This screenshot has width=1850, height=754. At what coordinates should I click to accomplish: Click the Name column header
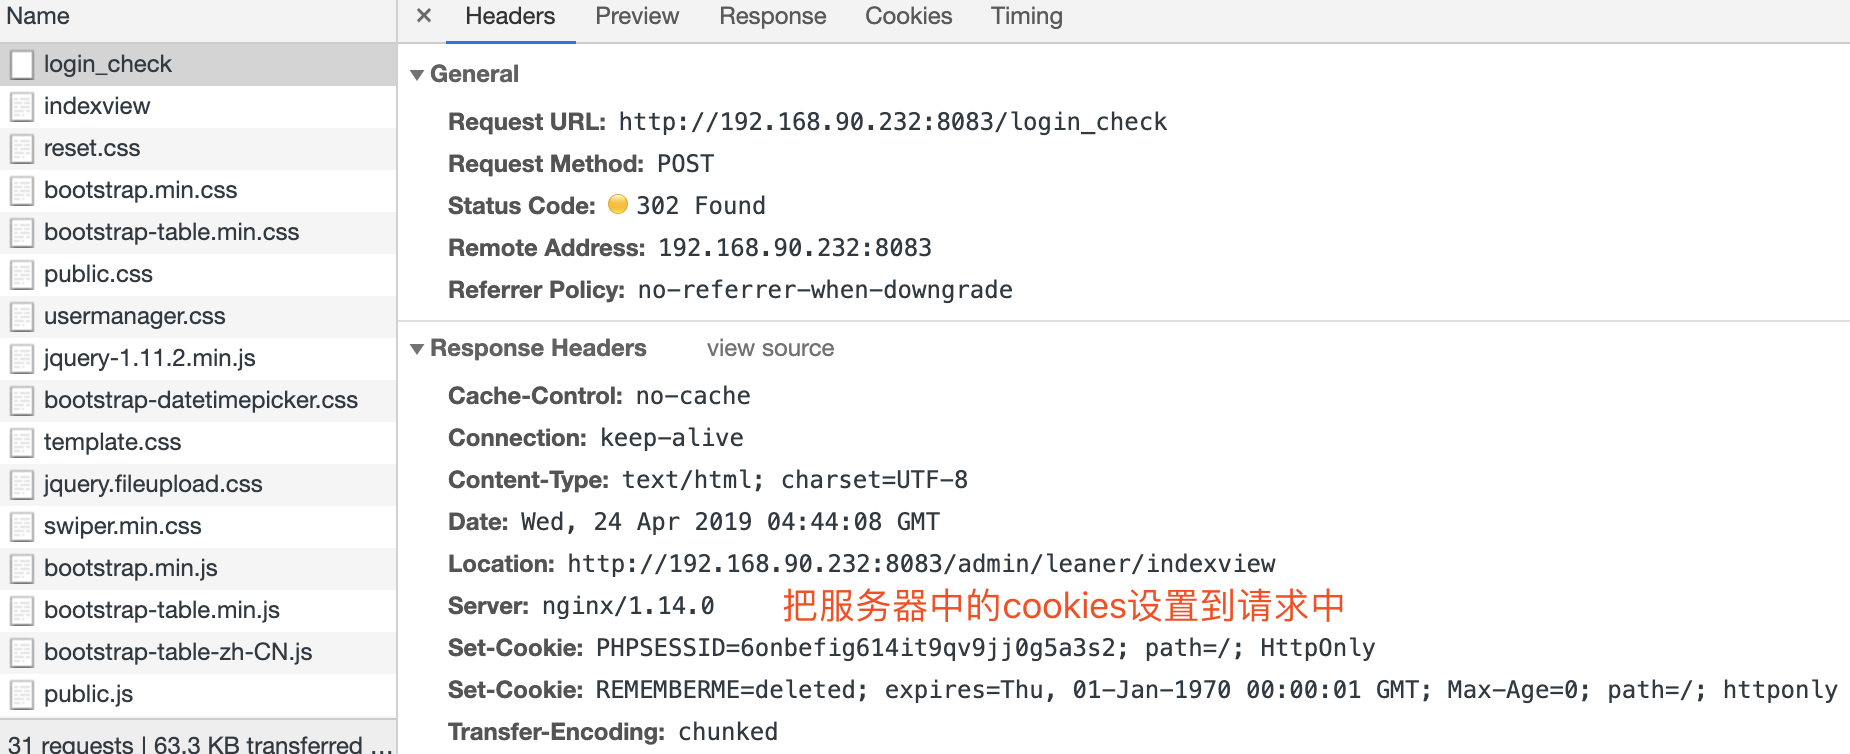(38, 16)
